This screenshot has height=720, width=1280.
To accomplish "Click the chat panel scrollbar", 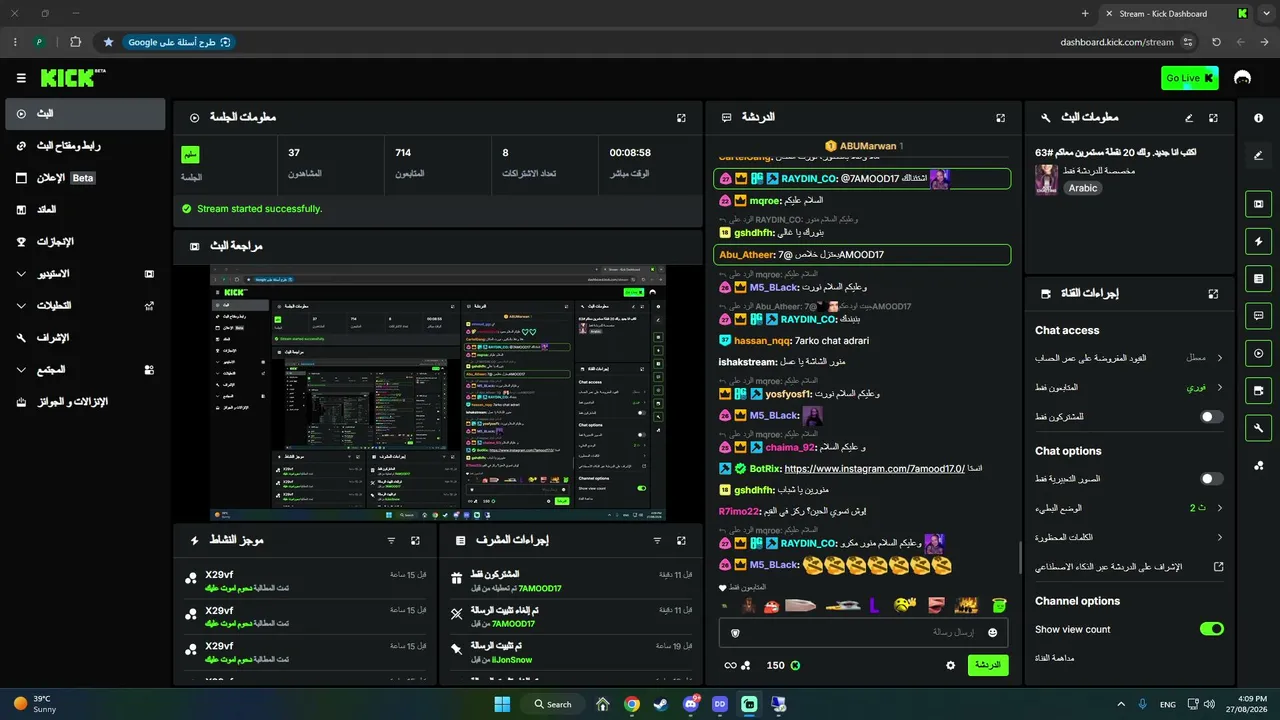I will [1020, 557].
